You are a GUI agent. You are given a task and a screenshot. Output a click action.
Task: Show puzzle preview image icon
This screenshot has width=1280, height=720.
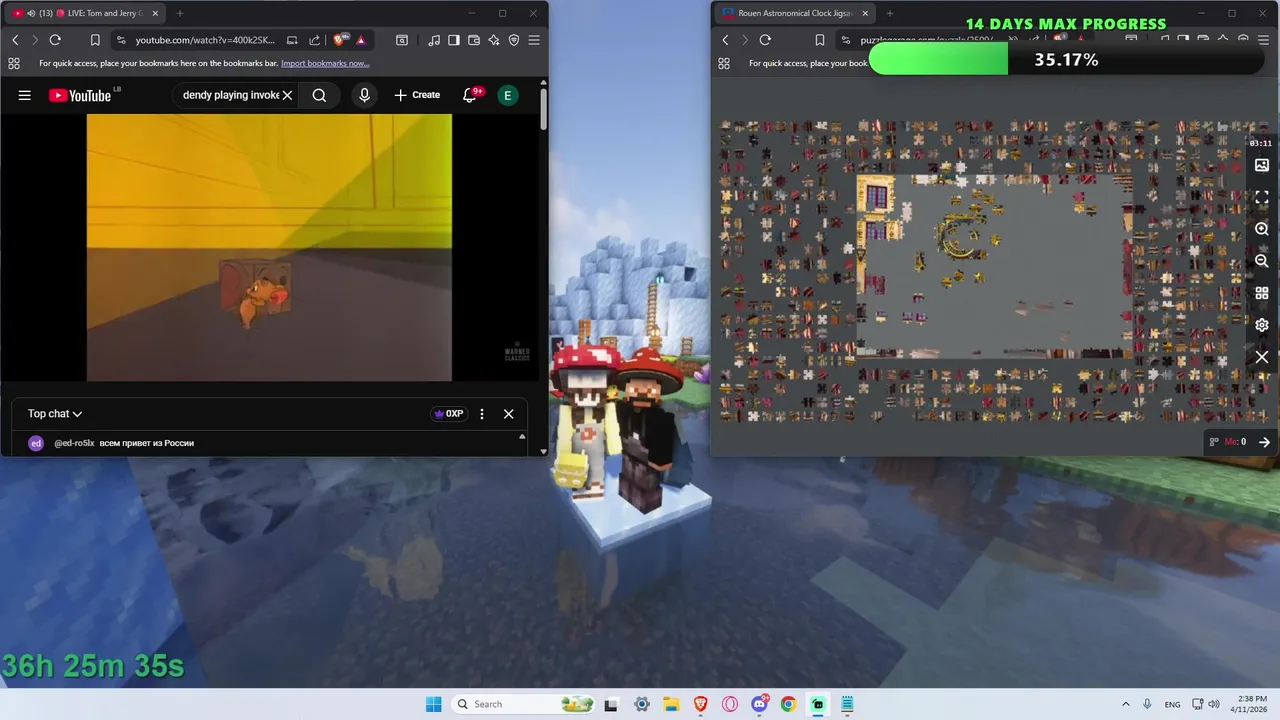pos(1262,165)
